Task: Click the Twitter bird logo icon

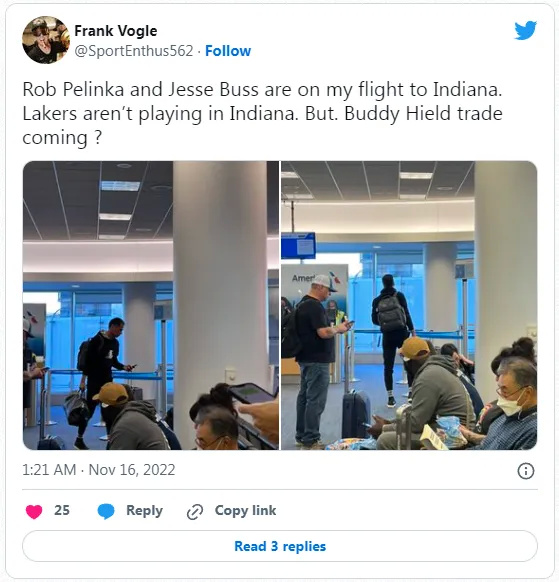Action: point(525,30)
